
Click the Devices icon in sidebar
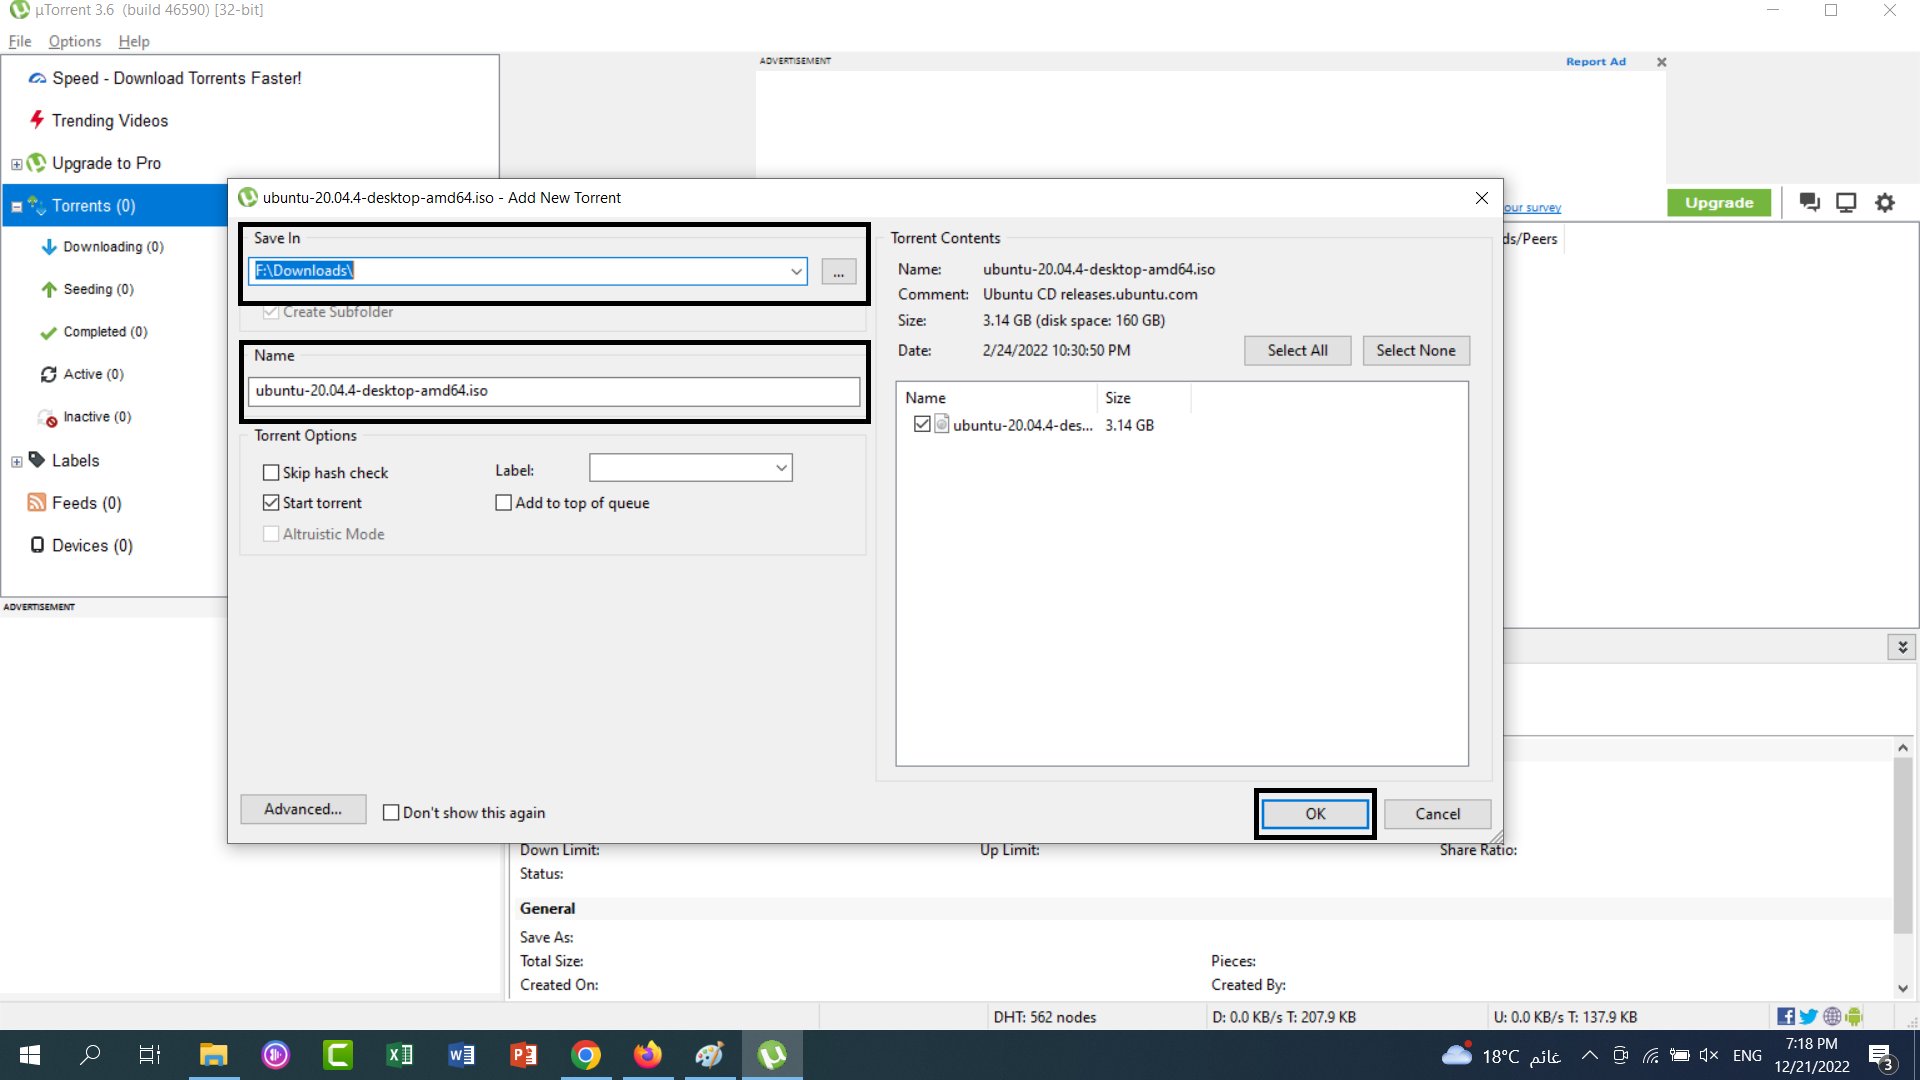(37, 545)
